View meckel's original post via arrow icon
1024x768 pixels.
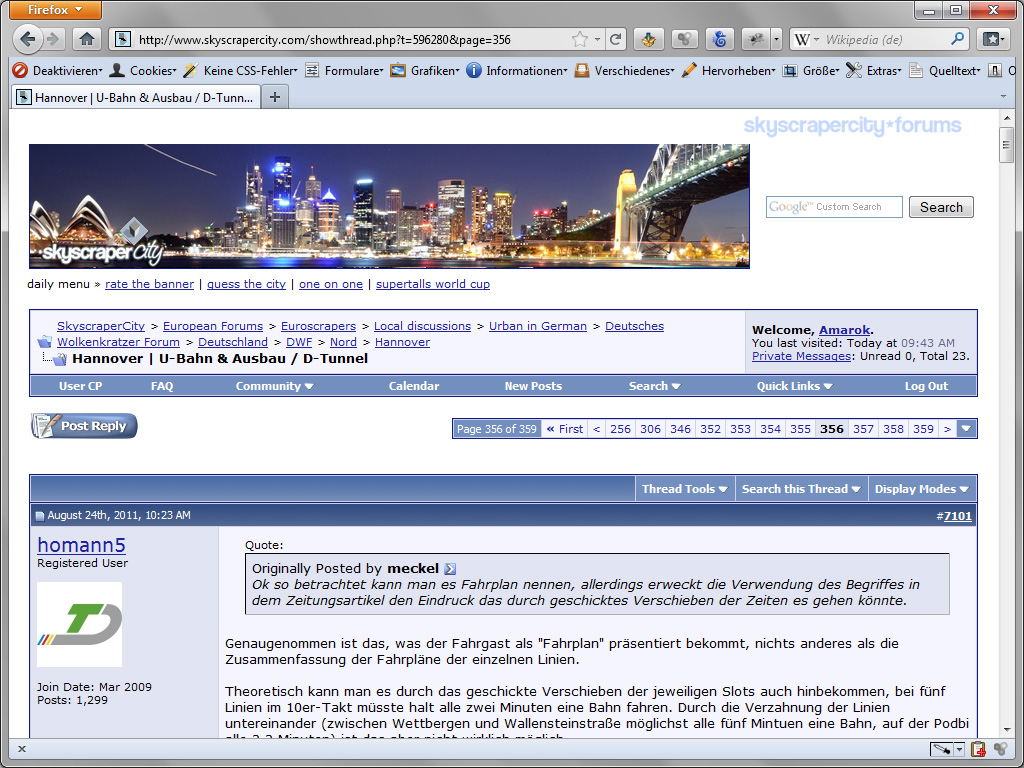tap(450, 569)
